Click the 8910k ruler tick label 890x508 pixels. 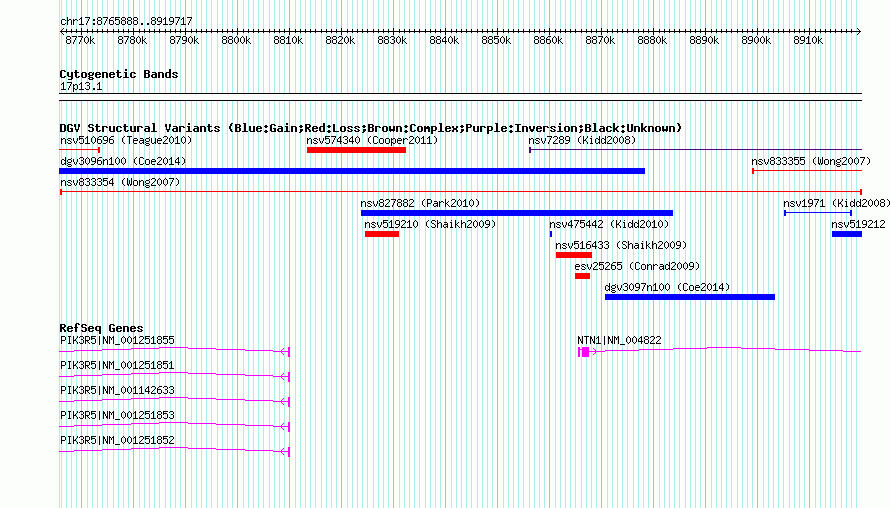(808, 40)
